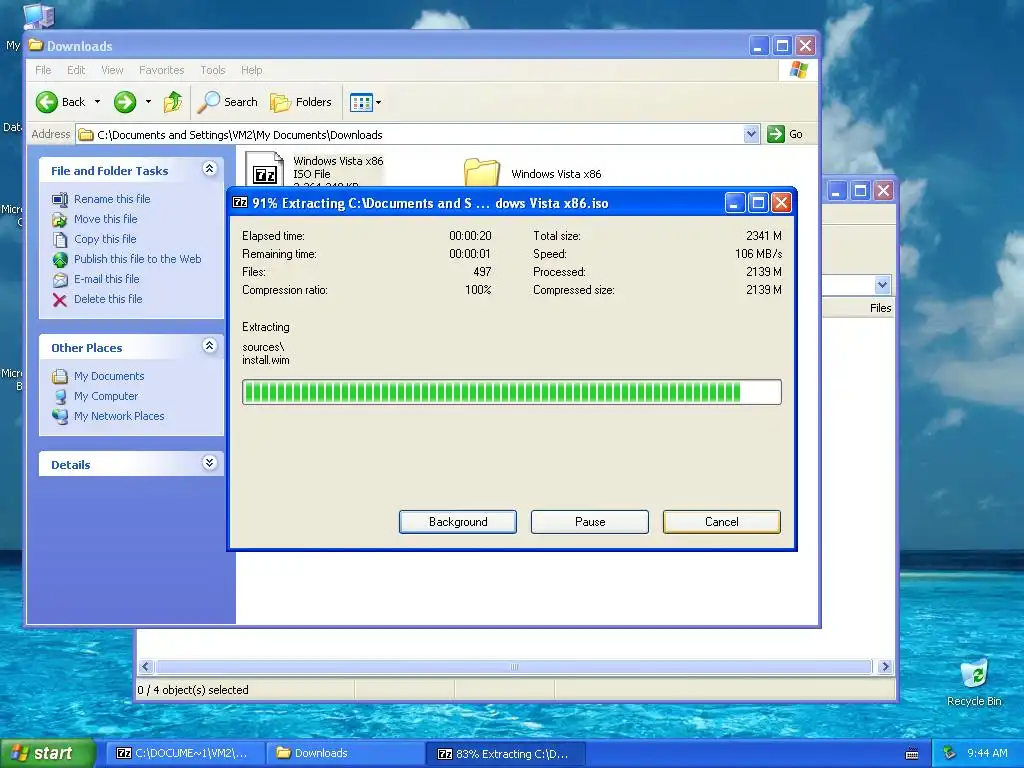Viewport: 1024px width, 768px height.
Task: Switch to C:\DOCUME~1\VM2 taskbar item
Action: tap(184, 753)
